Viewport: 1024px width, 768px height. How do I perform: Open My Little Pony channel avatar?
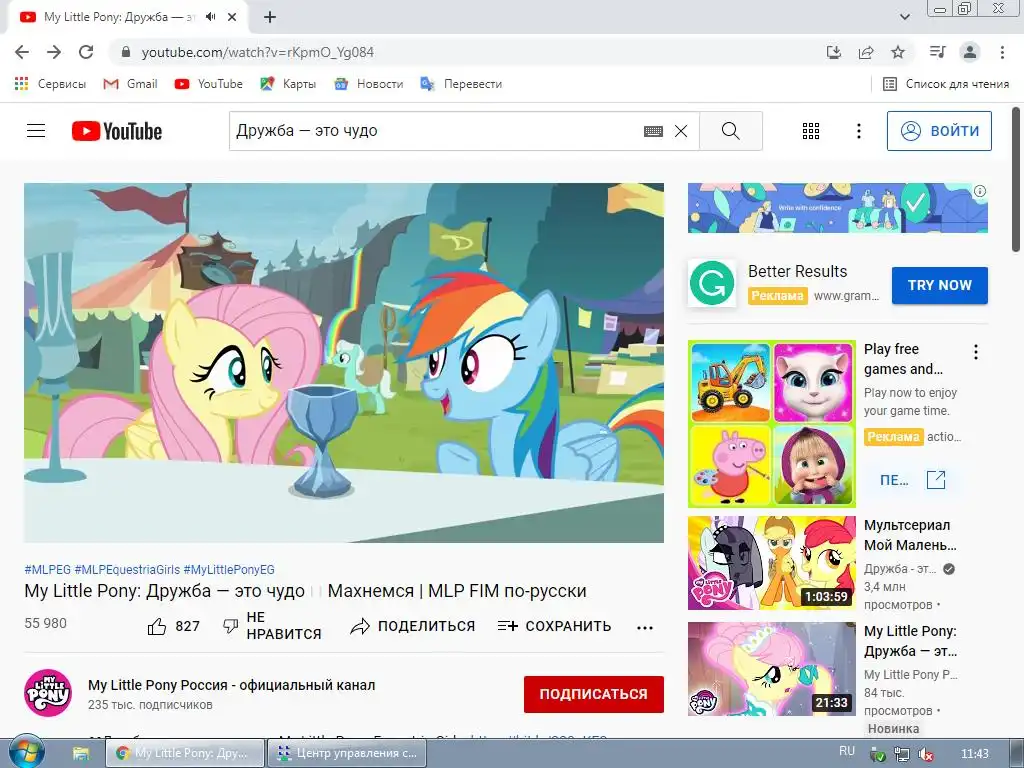(48, 693)
